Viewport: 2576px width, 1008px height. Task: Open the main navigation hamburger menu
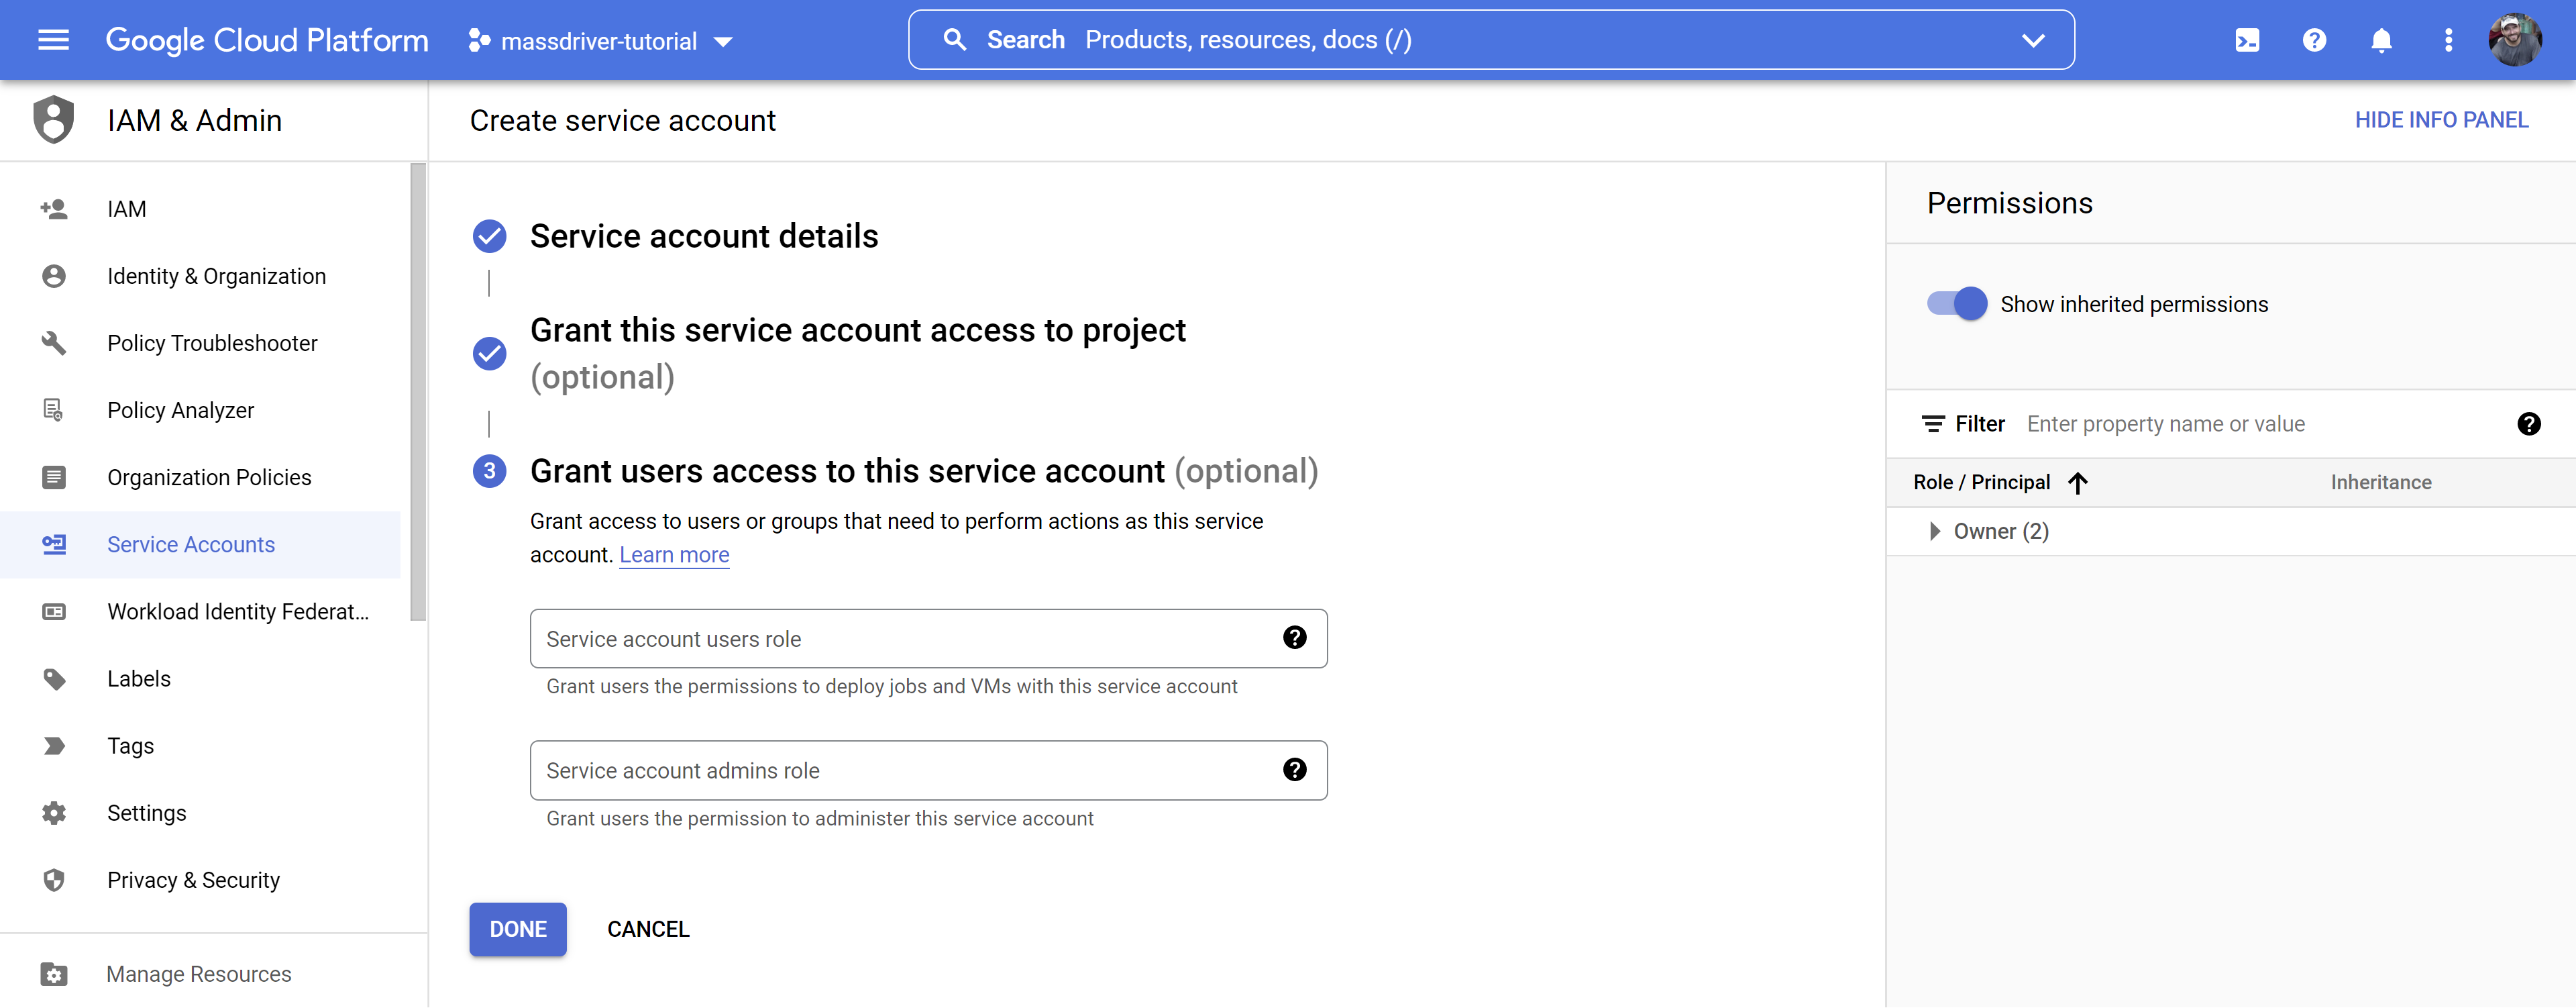(x=53, y=40)
